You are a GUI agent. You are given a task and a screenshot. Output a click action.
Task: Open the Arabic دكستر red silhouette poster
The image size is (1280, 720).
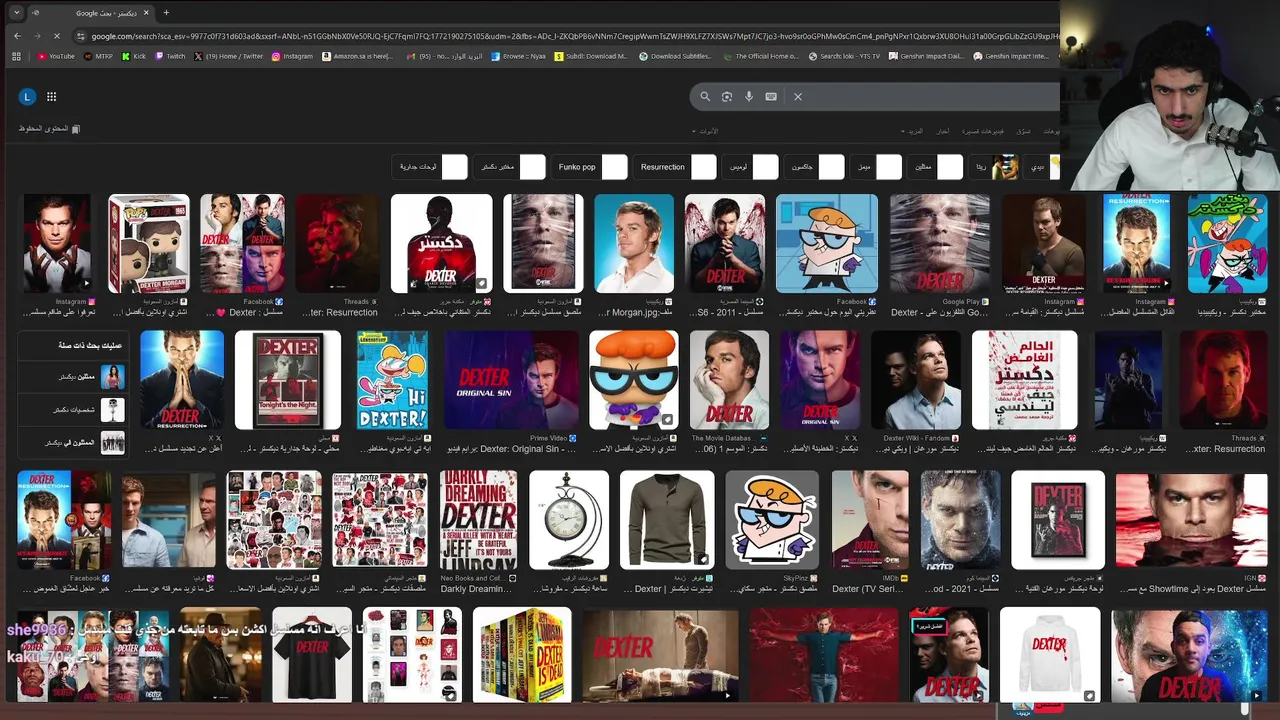[441, 243]
